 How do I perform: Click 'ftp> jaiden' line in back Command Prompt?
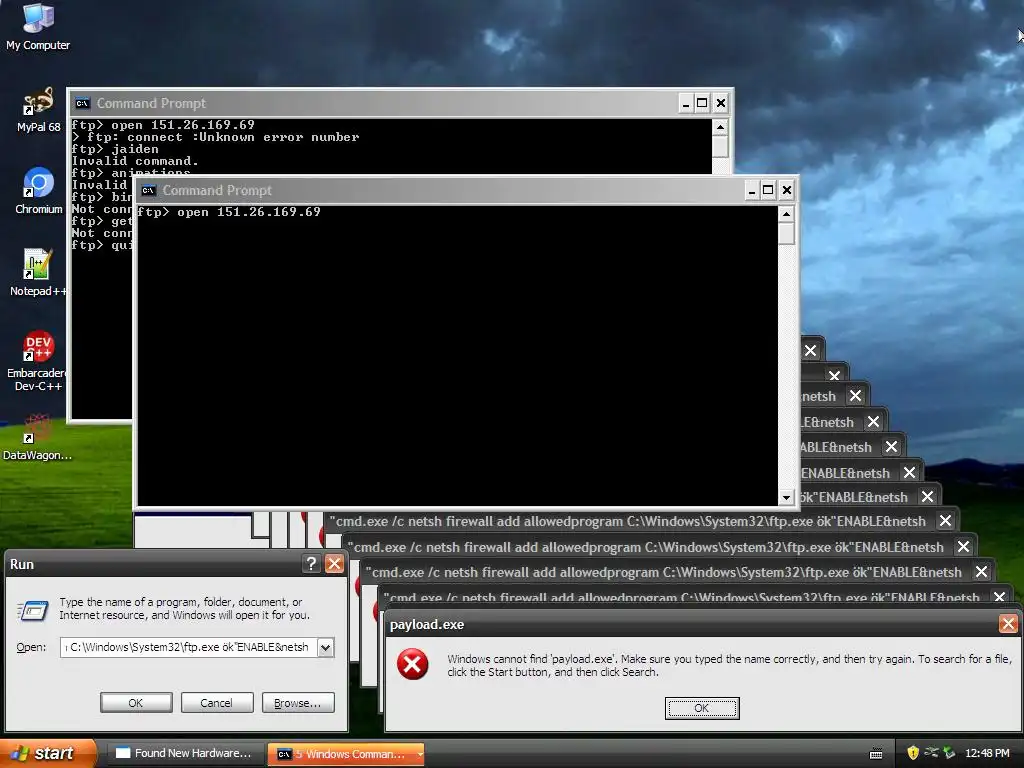(x=115, y=149)
